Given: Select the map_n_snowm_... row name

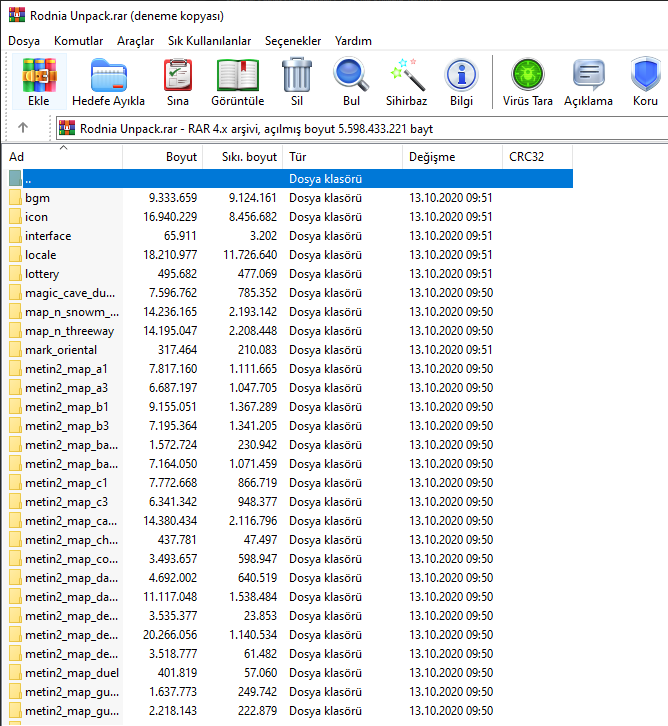Looking at the screenshot, I should pos(72,312).
